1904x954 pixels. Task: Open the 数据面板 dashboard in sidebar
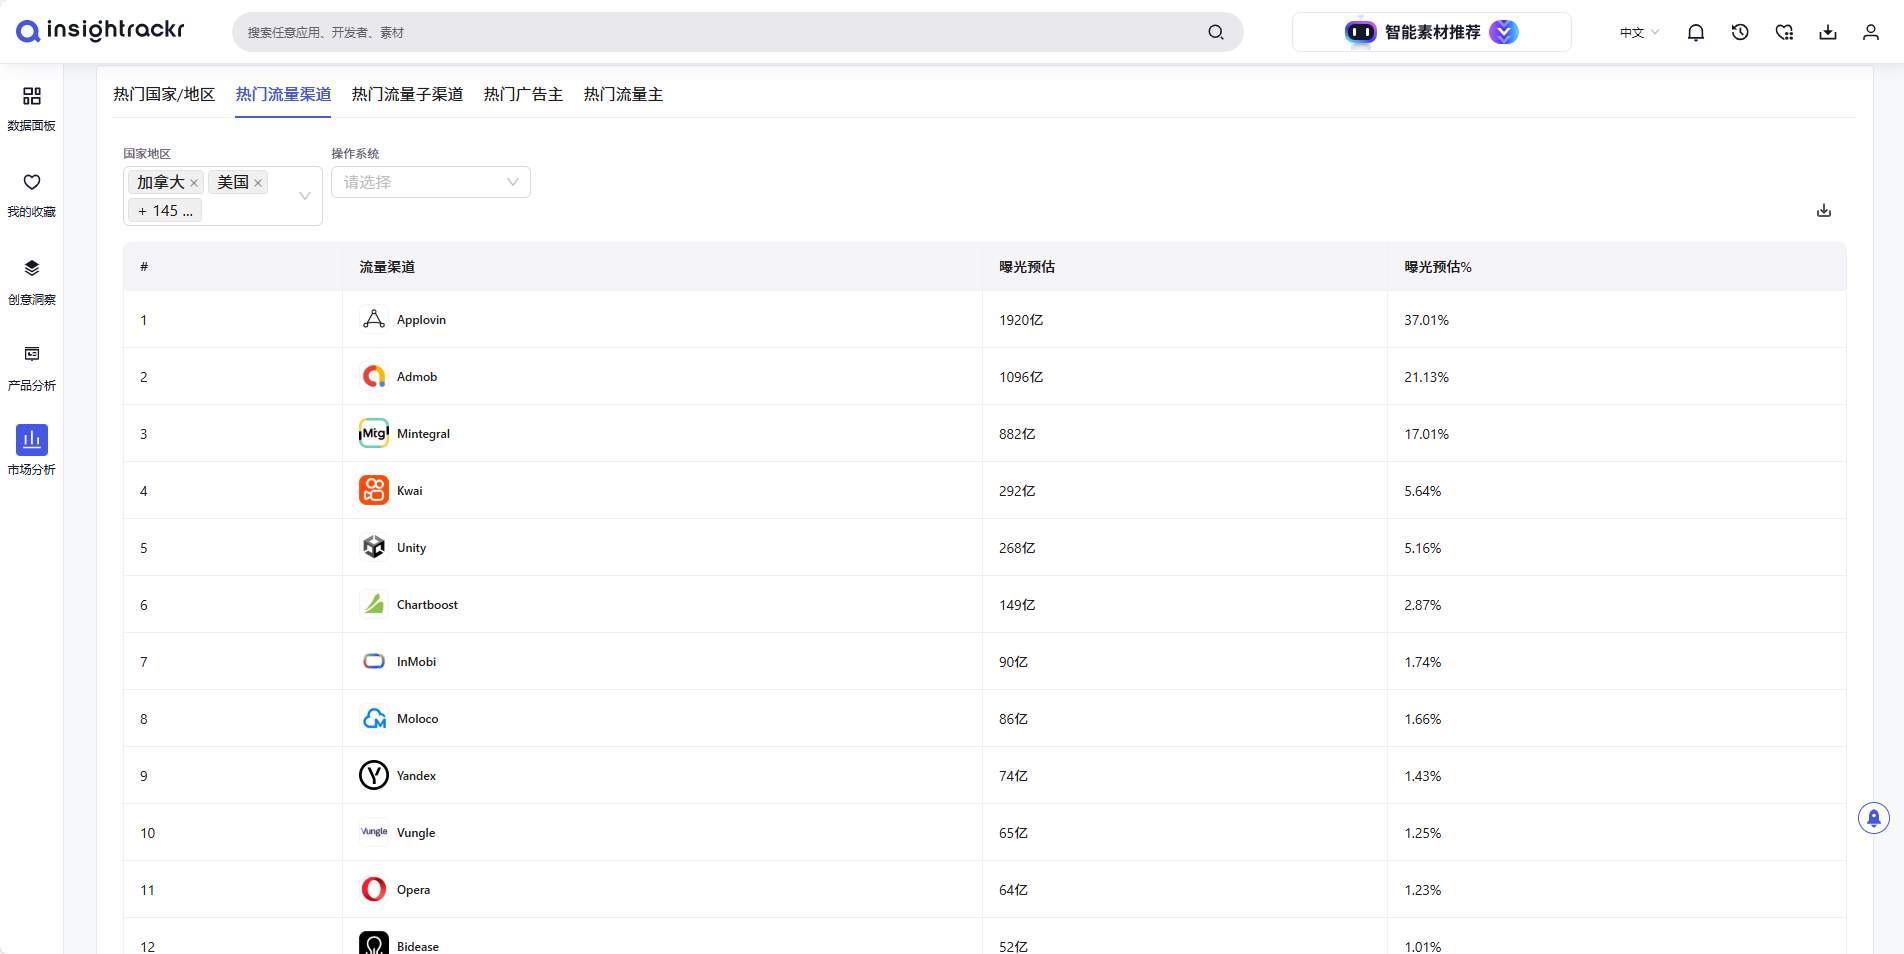coord(32,108)
